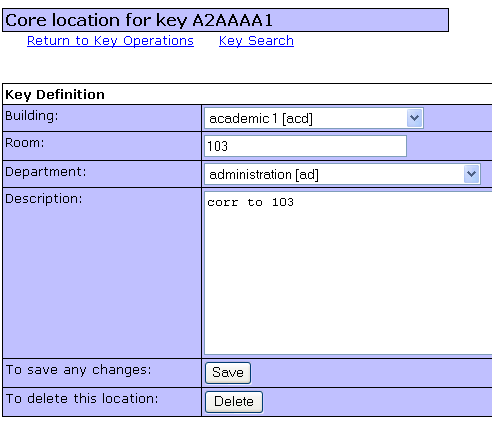Viewport: 492px width, 423px height.
Task: Follow the Key Search link
Action: [x=256, y=41]
